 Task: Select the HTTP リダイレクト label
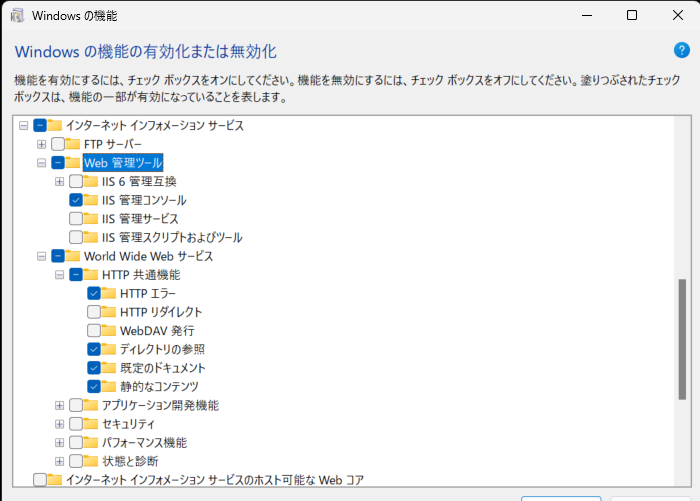click(161, 312)
